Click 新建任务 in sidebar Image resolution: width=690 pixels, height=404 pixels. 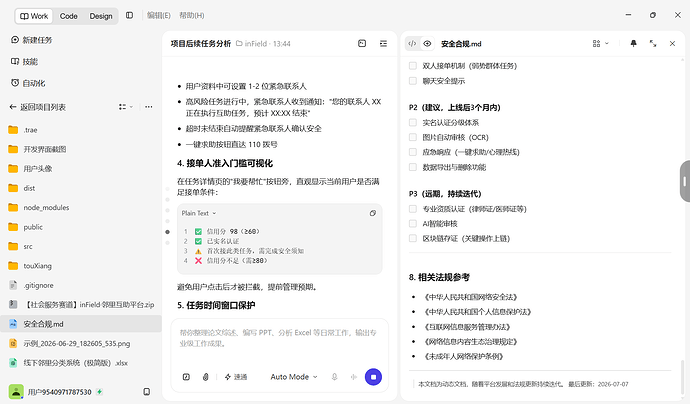(31, 40)
